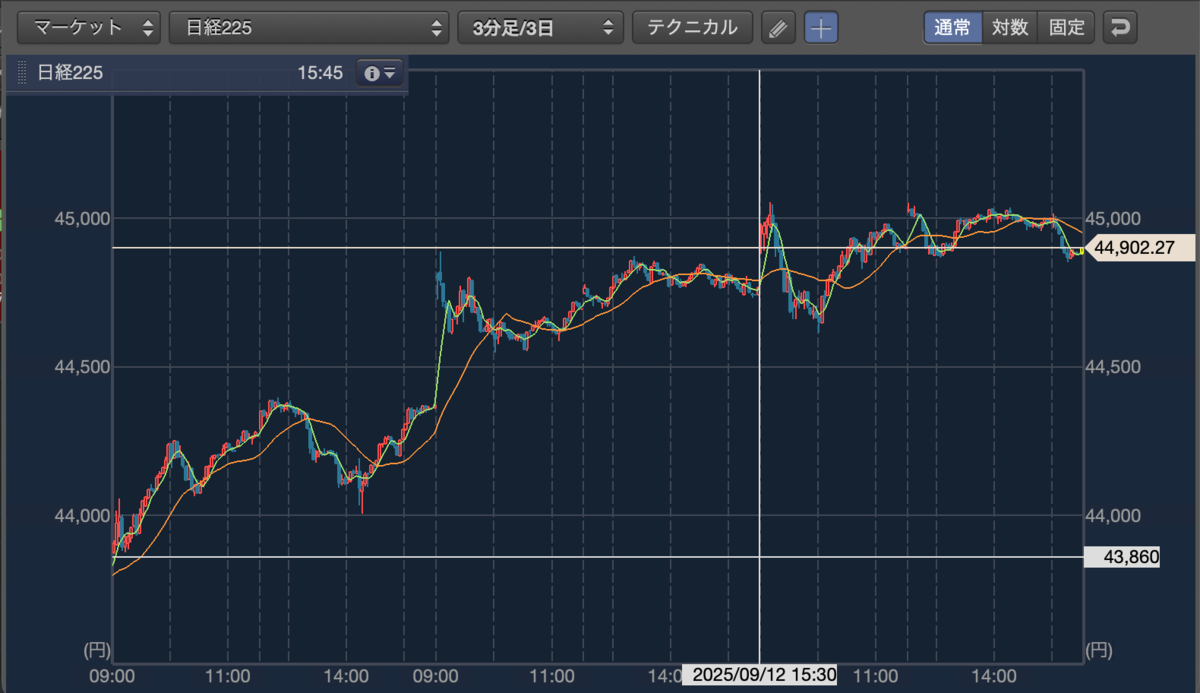Open the 3分足/3日 timeframe dropdown
Image resolution: width=1200 pixels, height=693 pixels.
540,27
